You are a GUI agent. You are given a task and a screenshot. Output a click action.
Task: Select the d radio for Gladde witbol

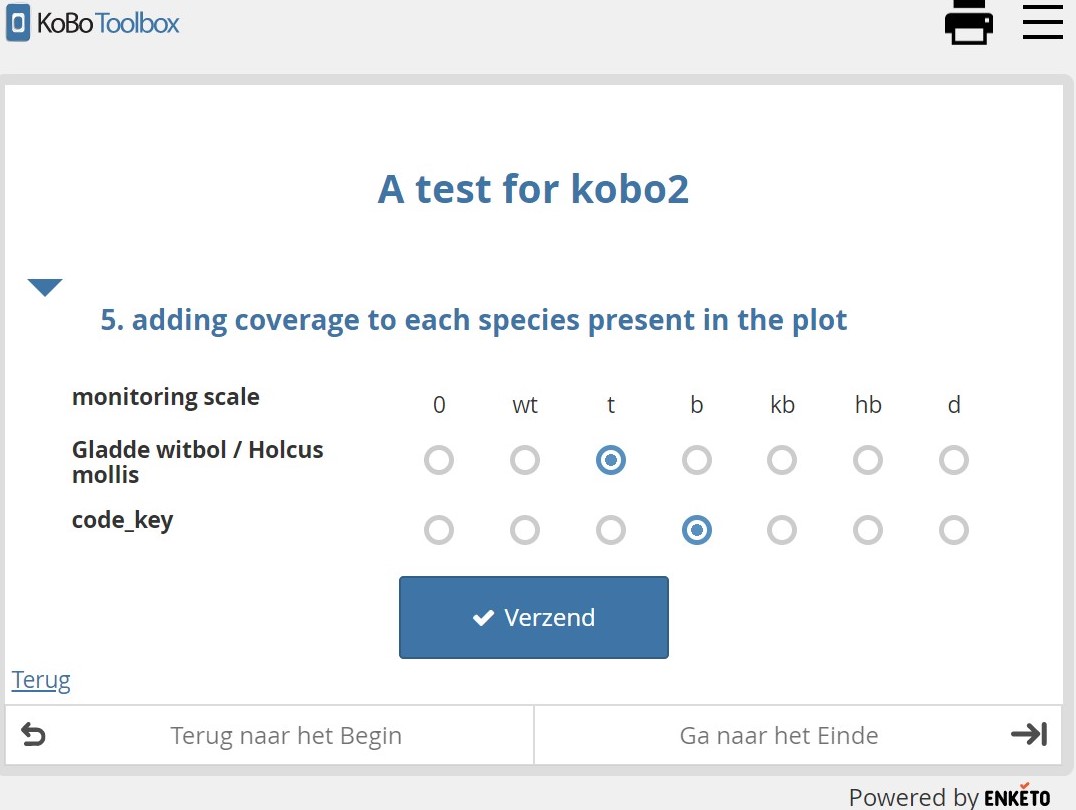click(x=953, y=460)
